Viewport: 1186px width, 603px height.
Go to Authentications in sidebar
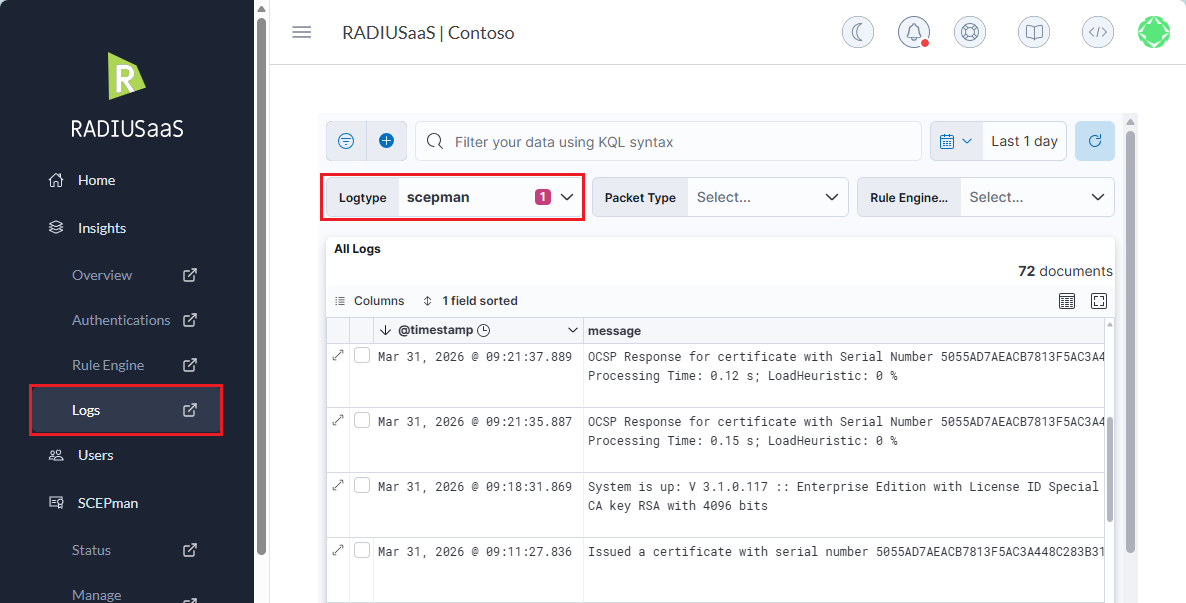(x=121, y=320)
